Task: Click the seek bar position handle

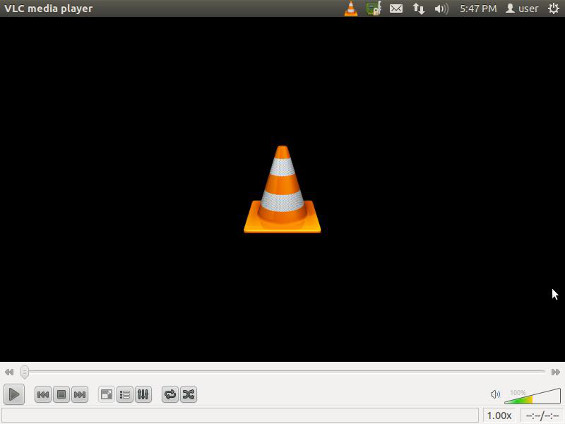Action: click(x=24, y=372)
